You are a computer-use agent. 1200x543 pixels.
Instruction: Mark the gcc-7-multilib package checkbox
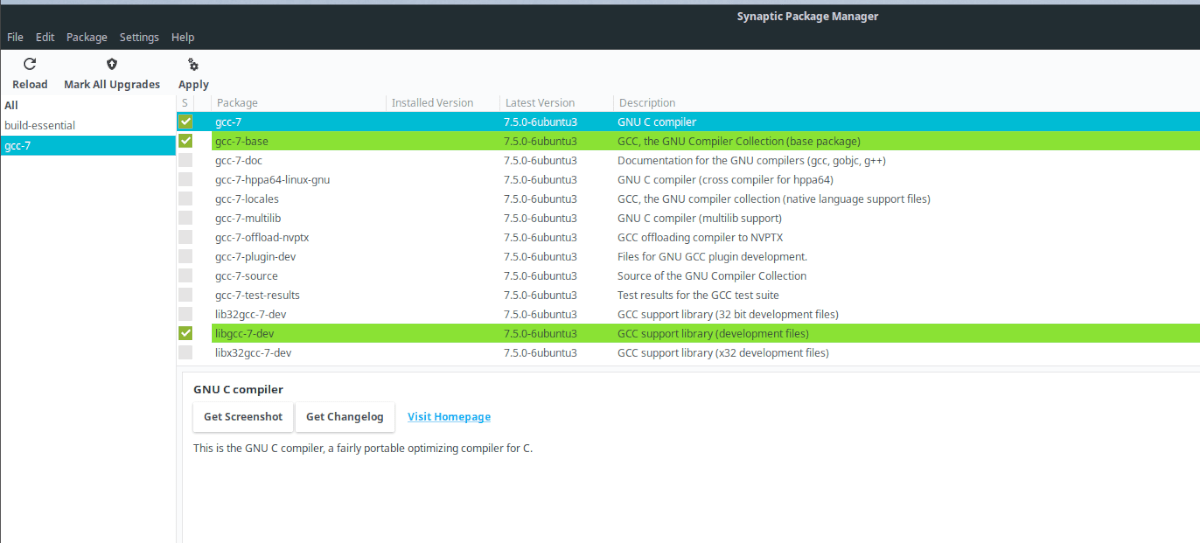pyautogui.click(x=185, y=218)
